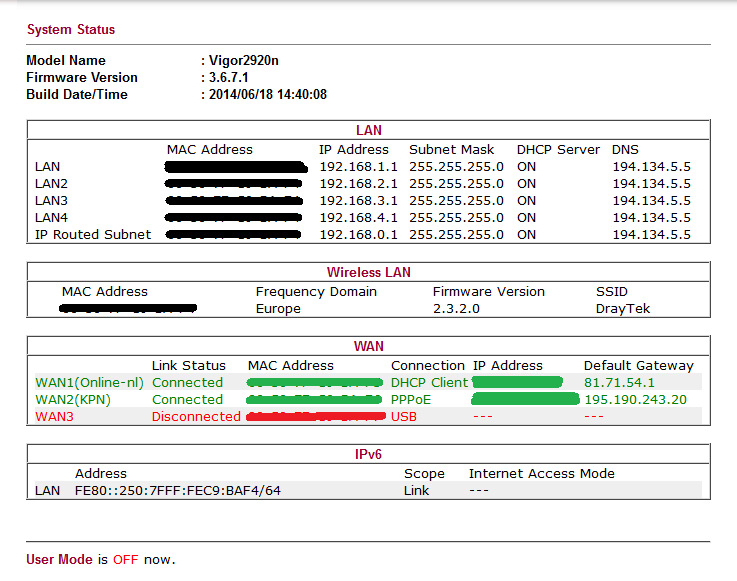Select the Vigor2920n model name value
Screen dimensions: 737x581
pos(243,61)
